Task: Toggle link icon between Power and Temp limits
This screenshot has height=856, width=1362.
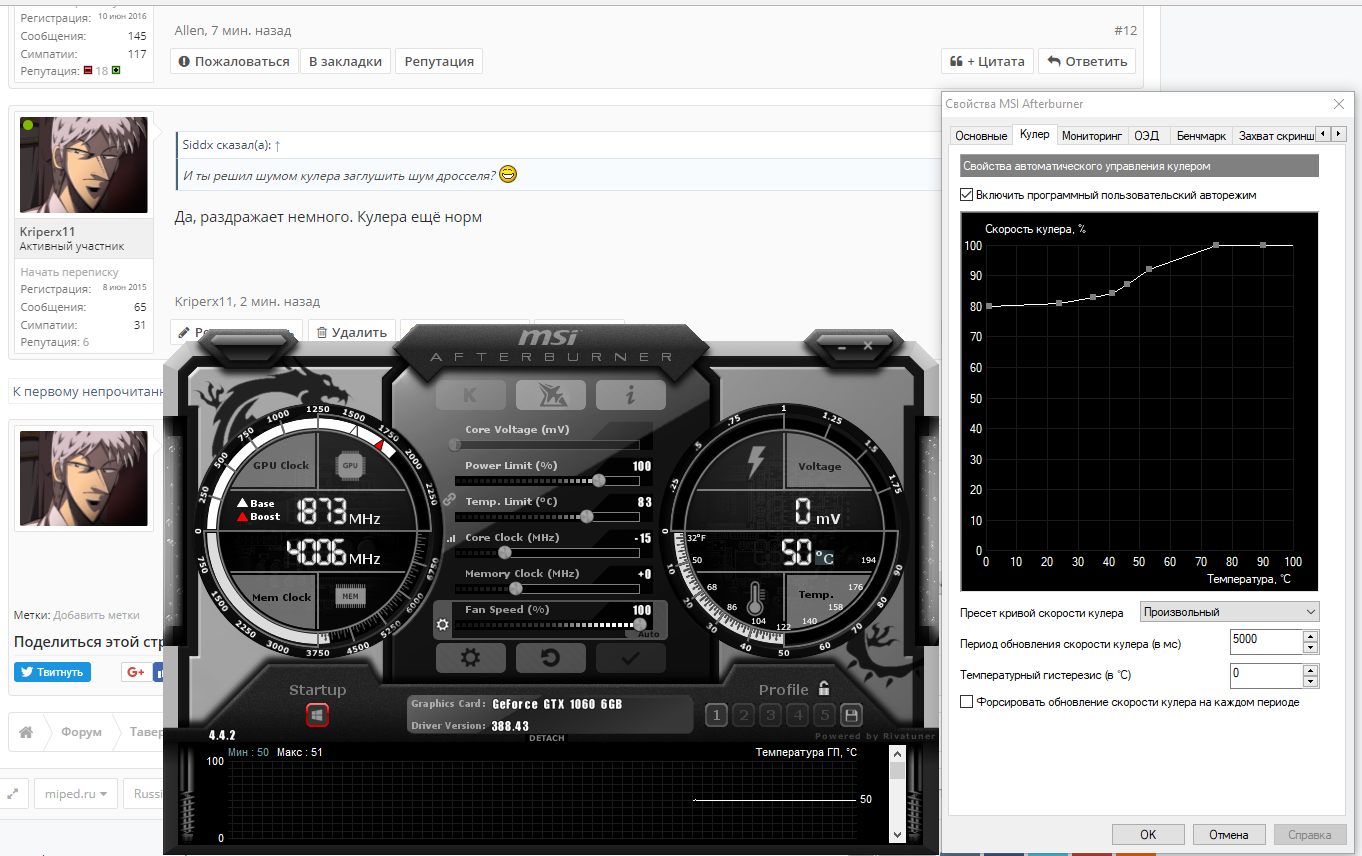Action: point(449,499)
